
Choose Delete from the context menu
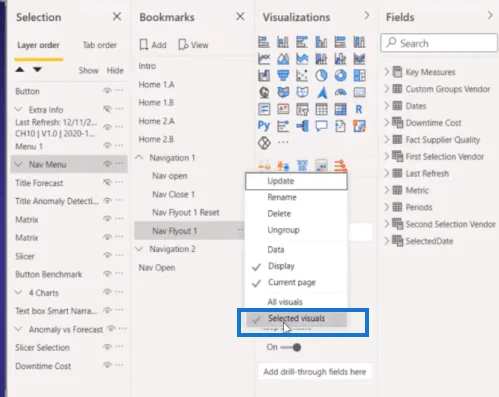point(296,214)
